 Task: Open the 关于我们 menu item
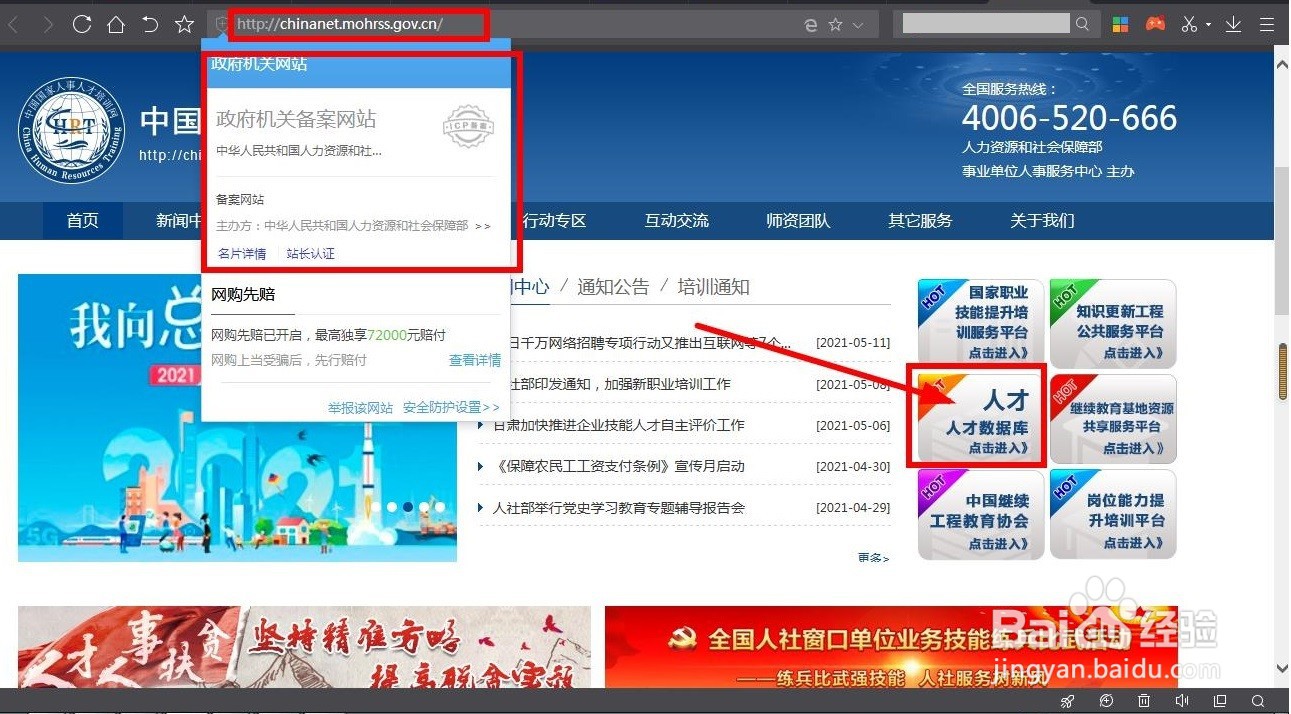pyautogui.click(x=1042, y=221)
